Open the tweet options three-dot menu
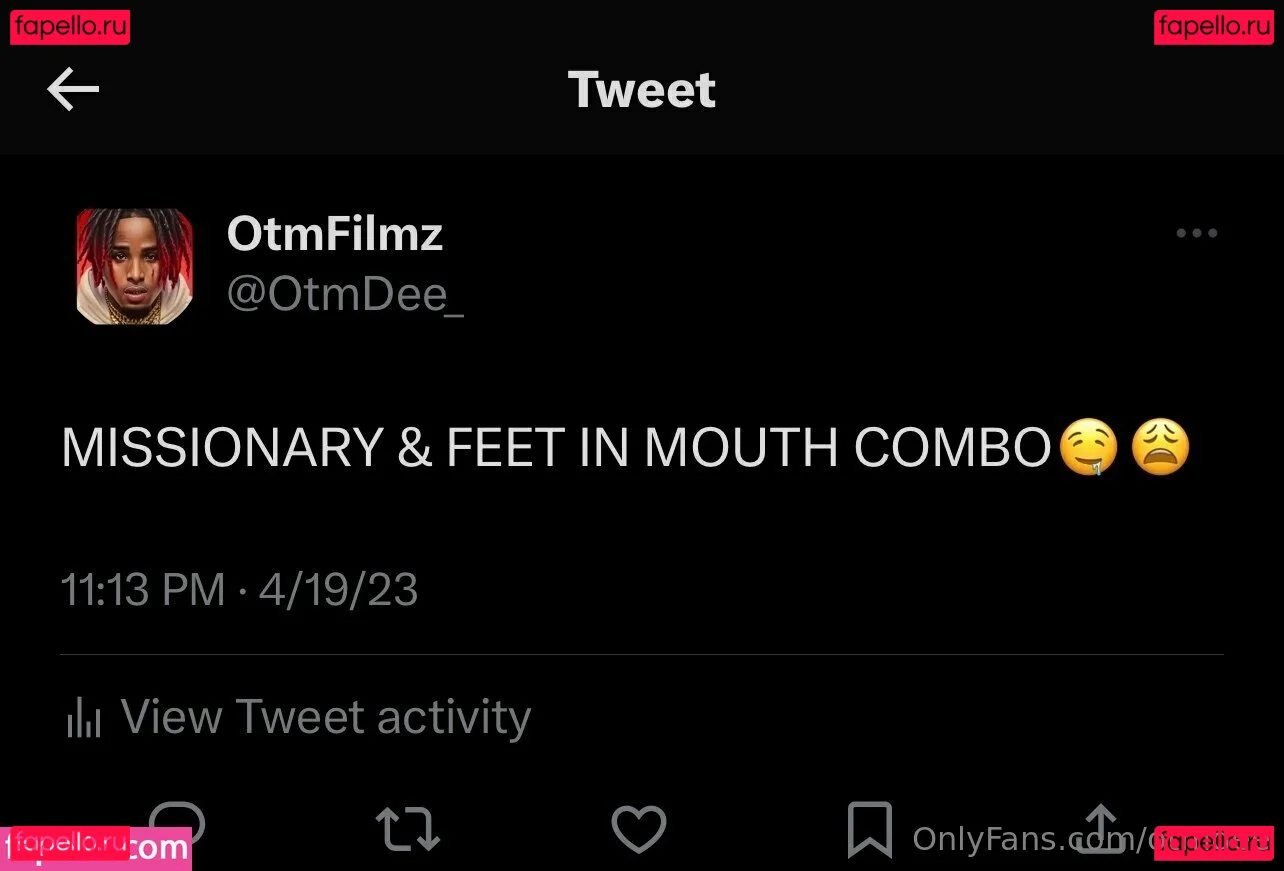1284x871 pixels. pyautogui.click(x=1196, y=233)
